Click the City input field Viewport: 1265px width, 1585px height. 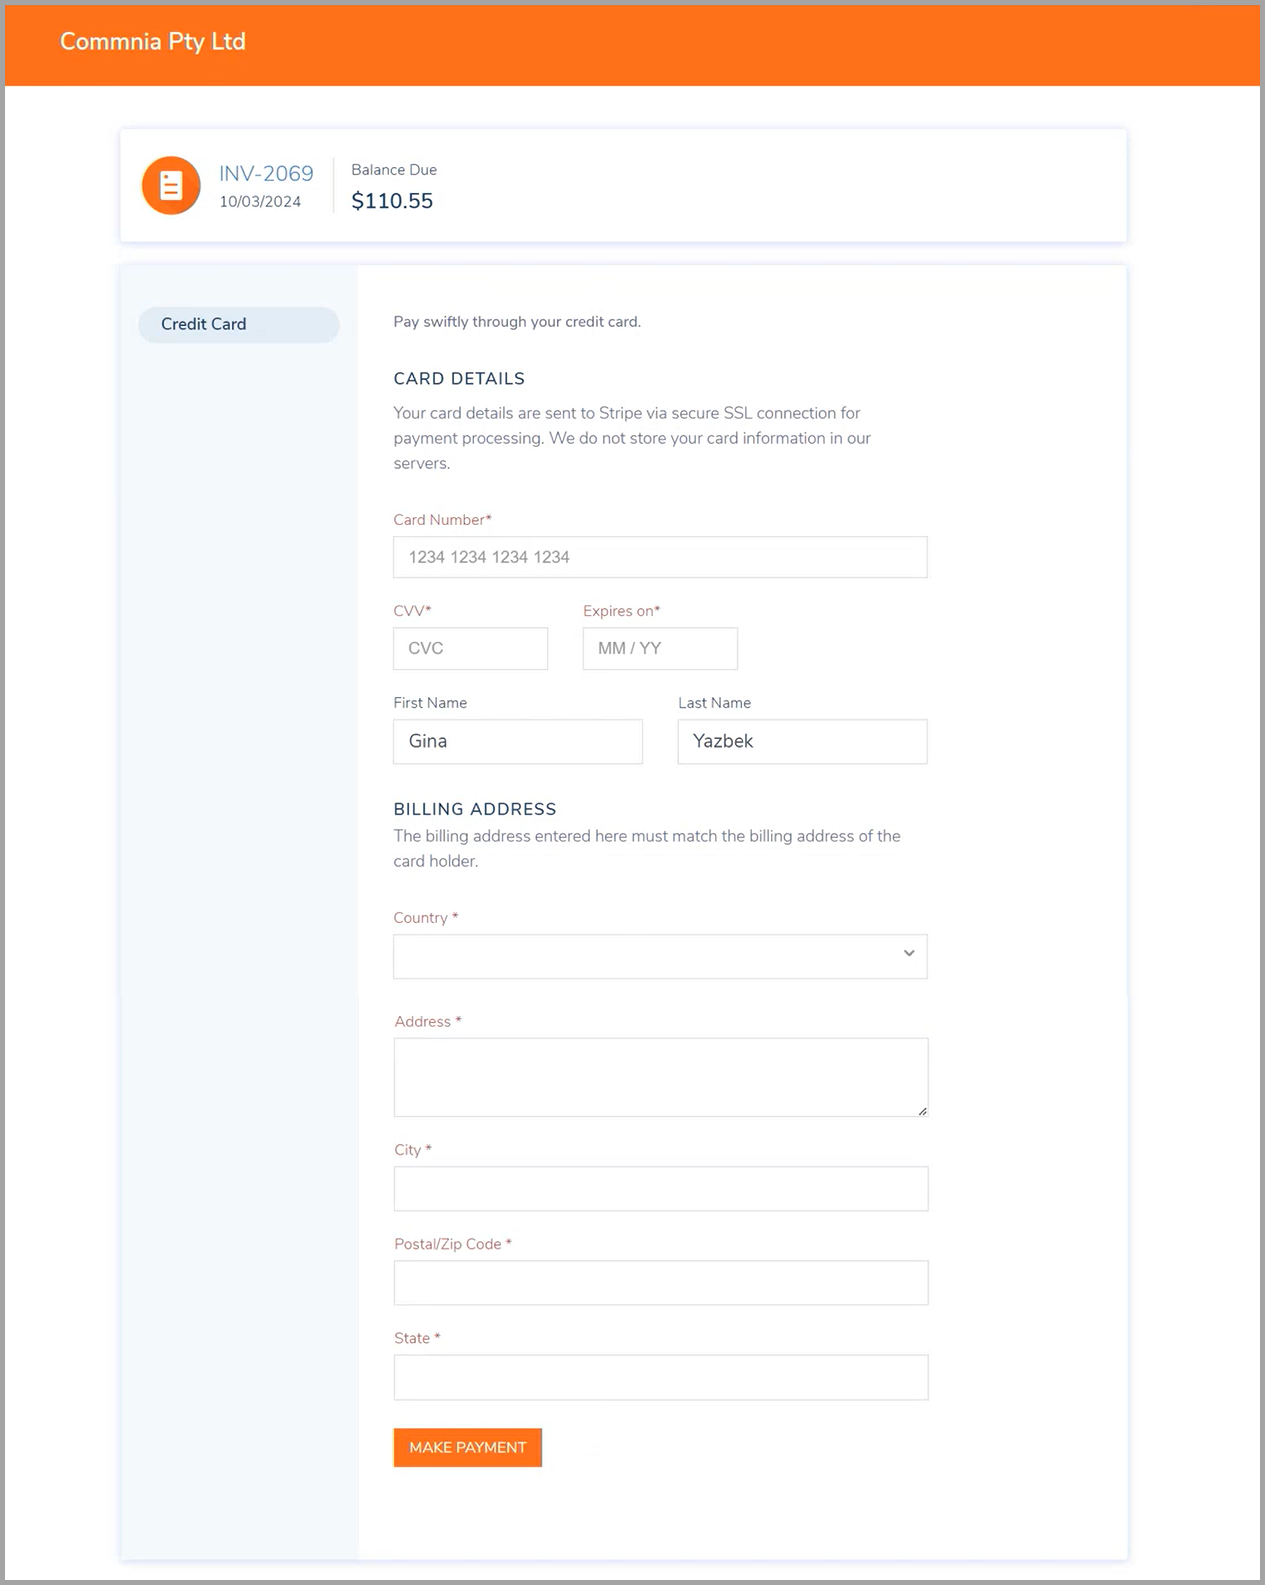tap(661, 1188)
